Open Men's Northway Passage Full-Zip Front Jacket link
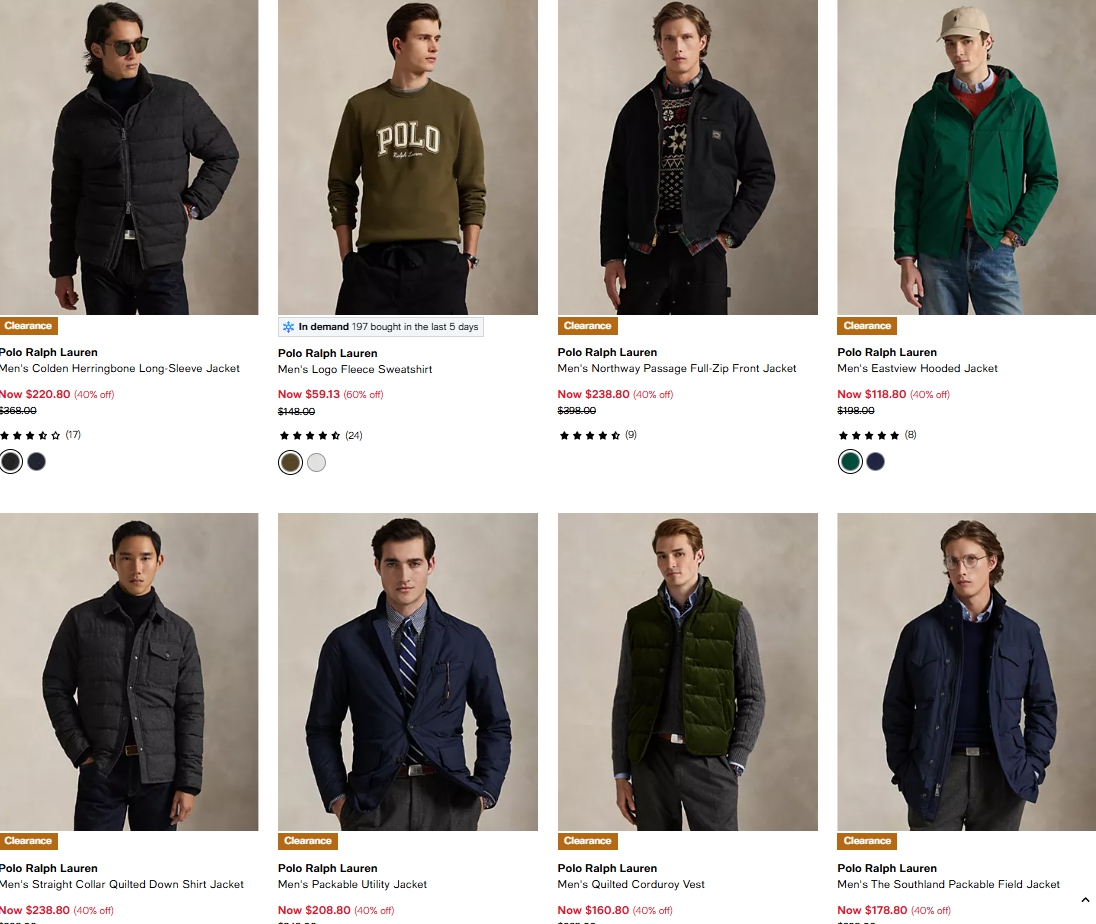The image size is (1096, 924). click(677, 369)
